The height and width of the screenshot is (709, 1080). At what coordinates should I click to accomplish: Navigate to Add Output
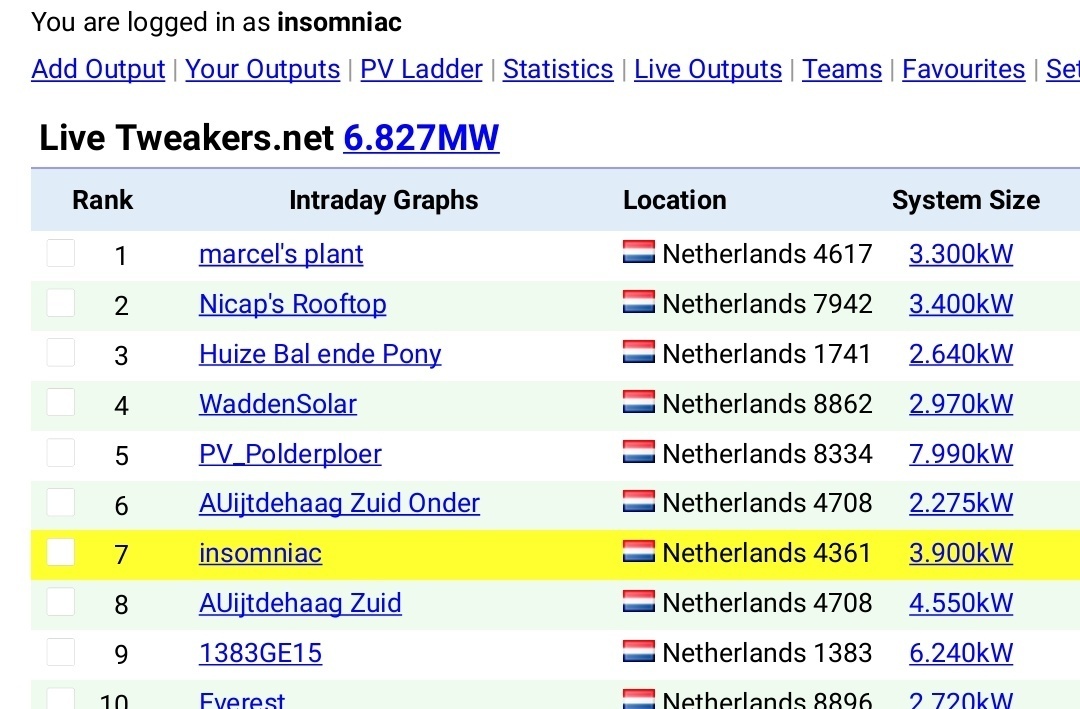tap(98, 69)
